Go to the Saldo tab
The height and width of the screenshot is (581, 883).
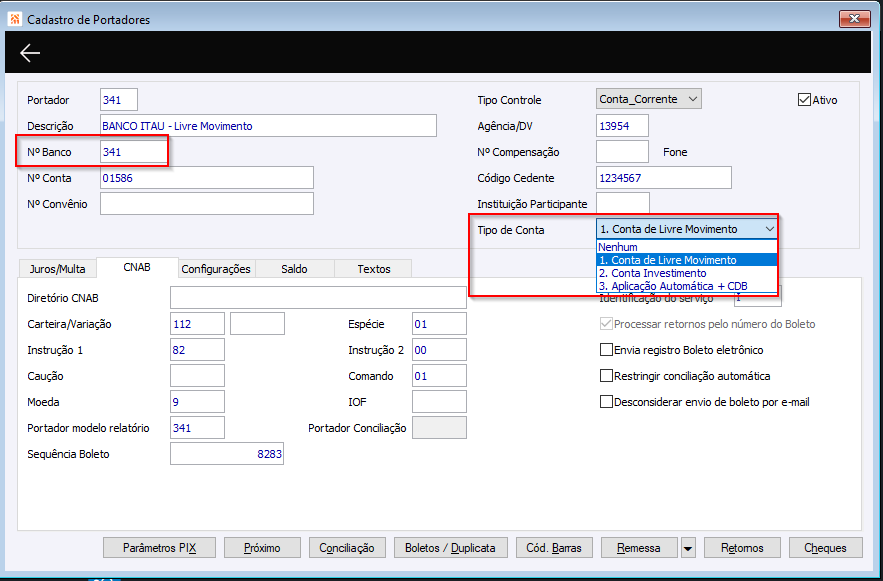(x=295, y=269)
